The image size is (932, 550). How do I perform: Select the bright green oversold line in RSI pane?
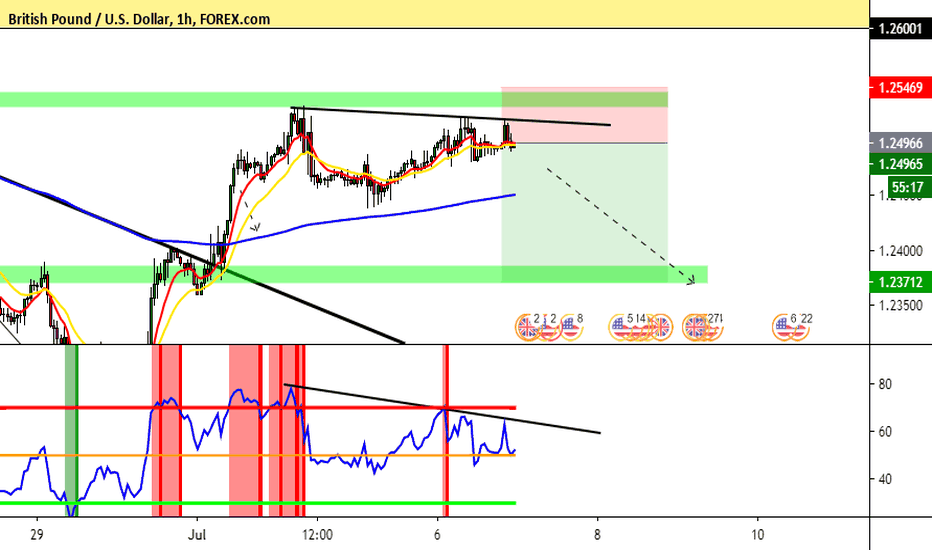(x=258, y=503)
